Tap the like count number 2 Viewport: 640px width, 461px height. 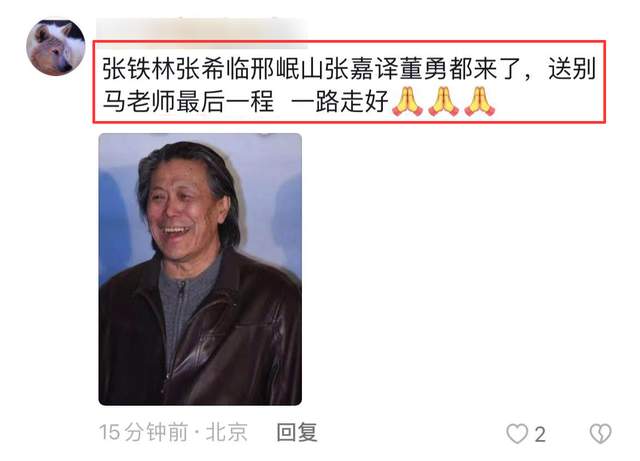point(540,434)
